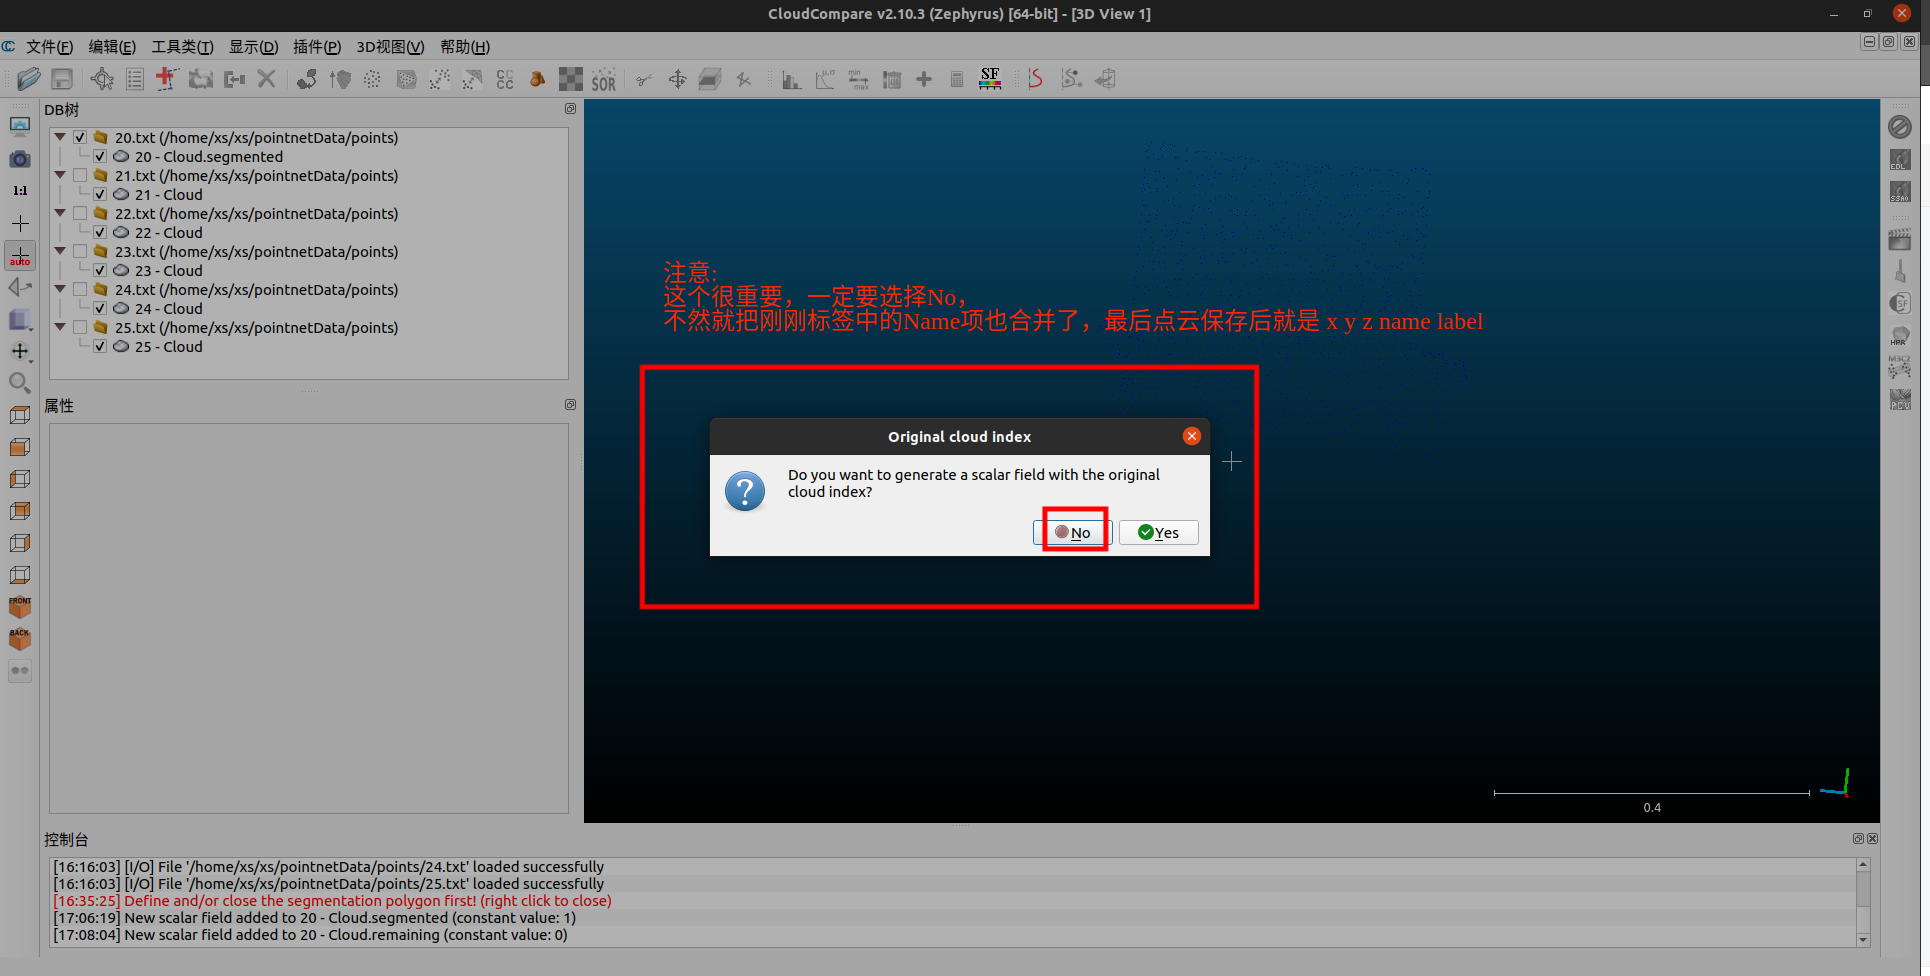
Task: Collapse the 24.txt tree node
Action: (60, 289)
